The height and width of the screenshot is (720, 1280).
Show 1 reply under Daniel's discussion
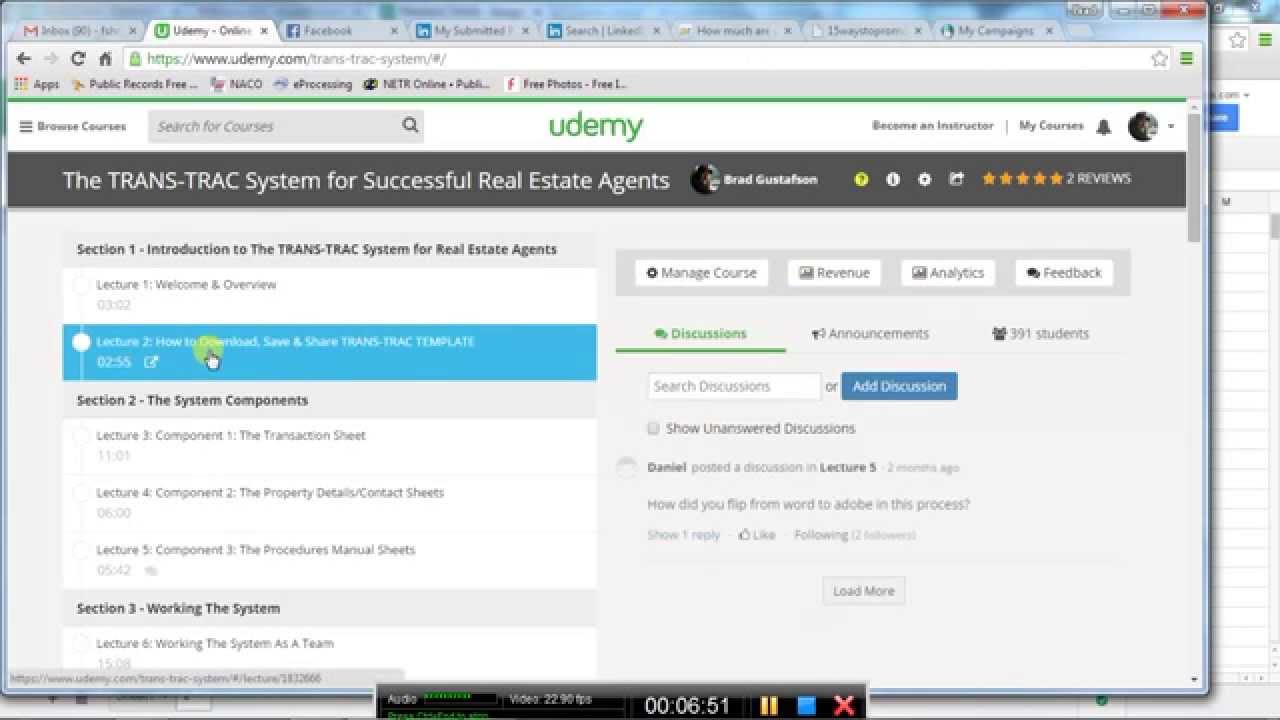click(x=684, y=535)
